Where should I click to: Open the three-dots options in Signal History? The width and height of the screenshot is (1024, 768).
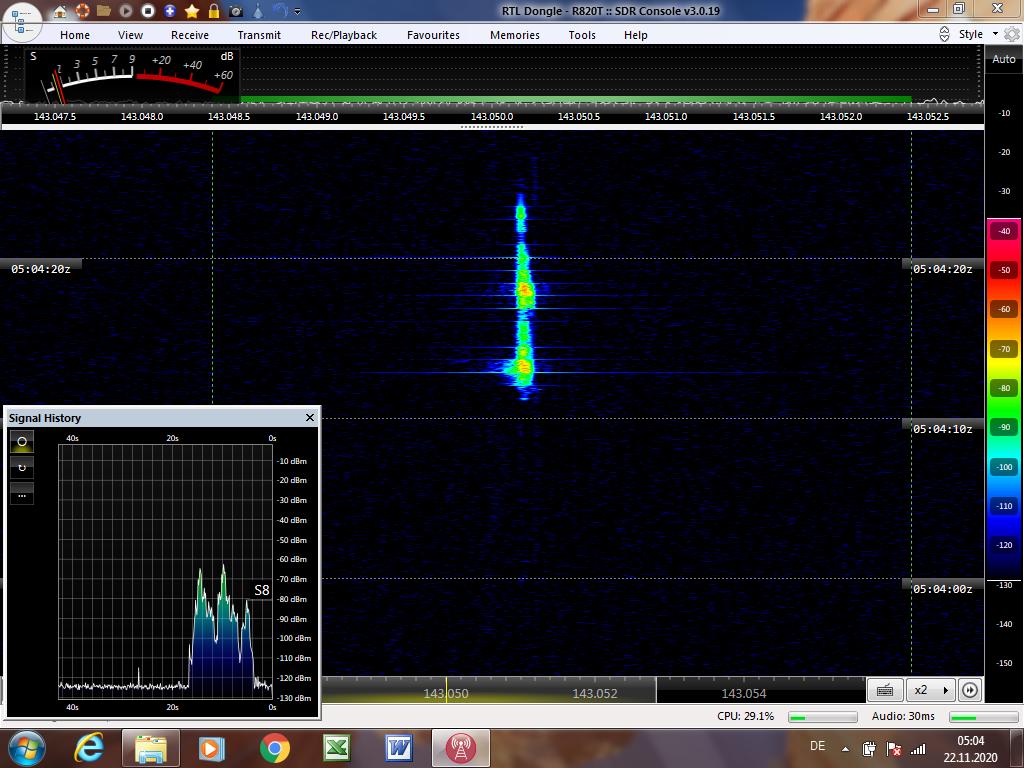click(x=22, y=494)
